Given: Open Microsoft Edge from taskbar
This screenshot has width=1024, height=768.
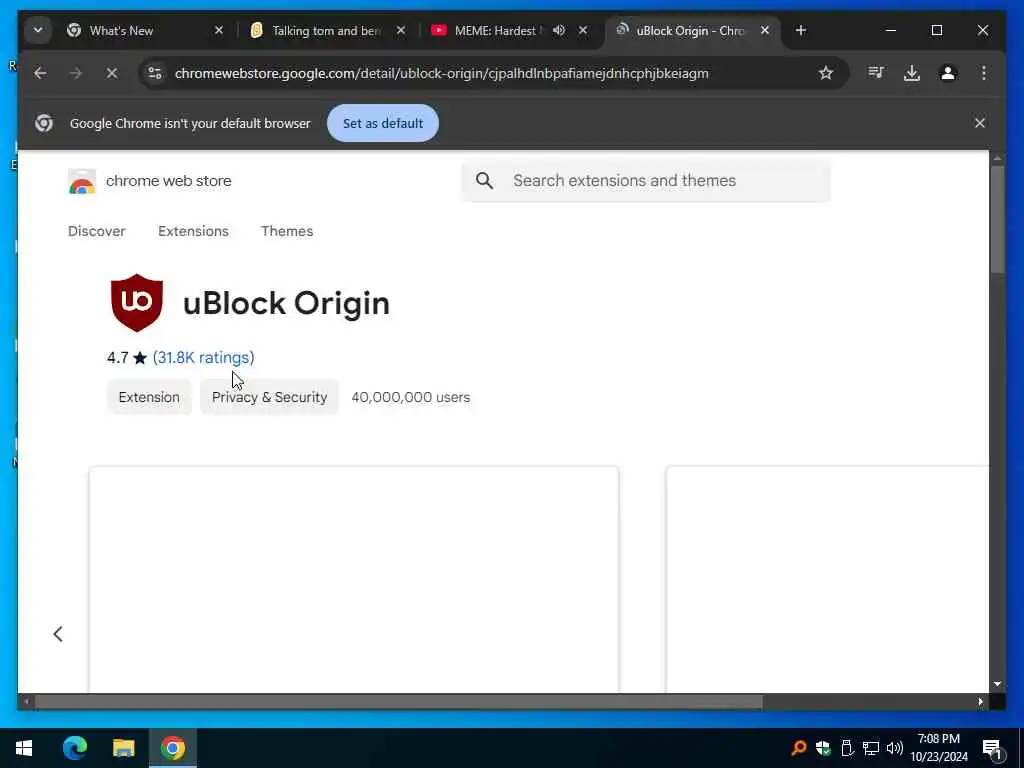Looking at the screenshot, I should [x=74, y=748].
